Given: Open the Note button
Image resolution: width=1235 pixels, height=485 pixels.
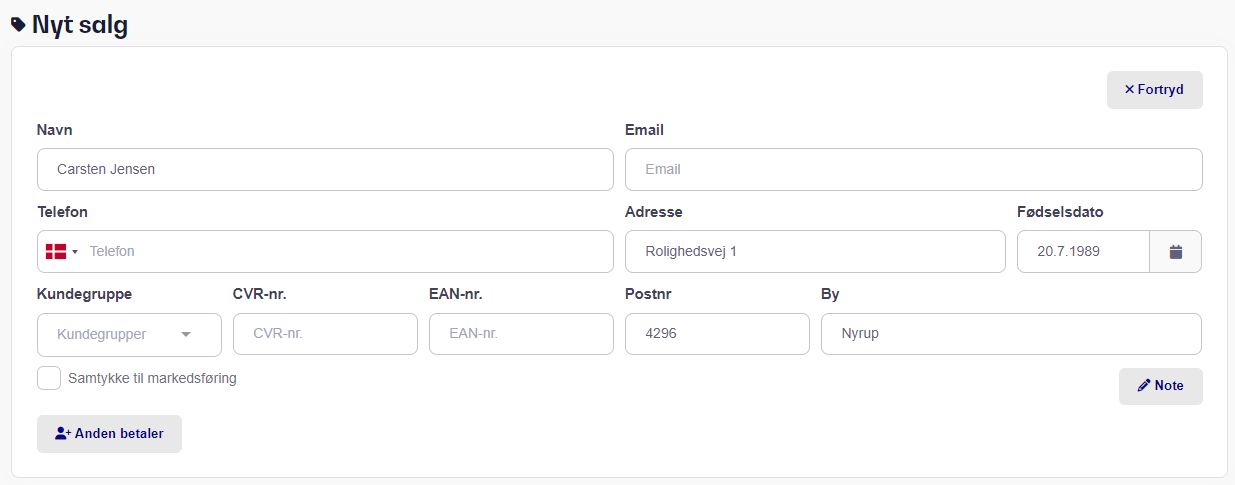Looking at the screenshot, I should point(1160,386).
